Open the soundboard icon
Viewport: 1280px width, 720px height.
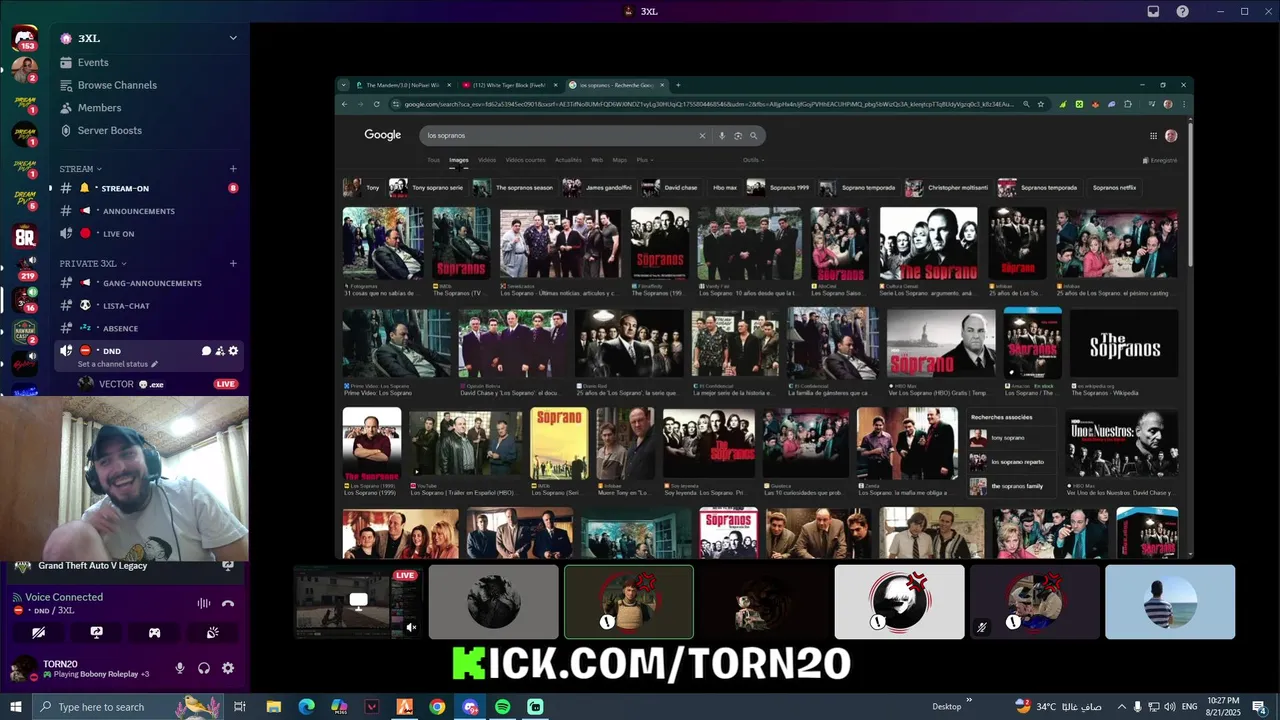coord(212,633)
